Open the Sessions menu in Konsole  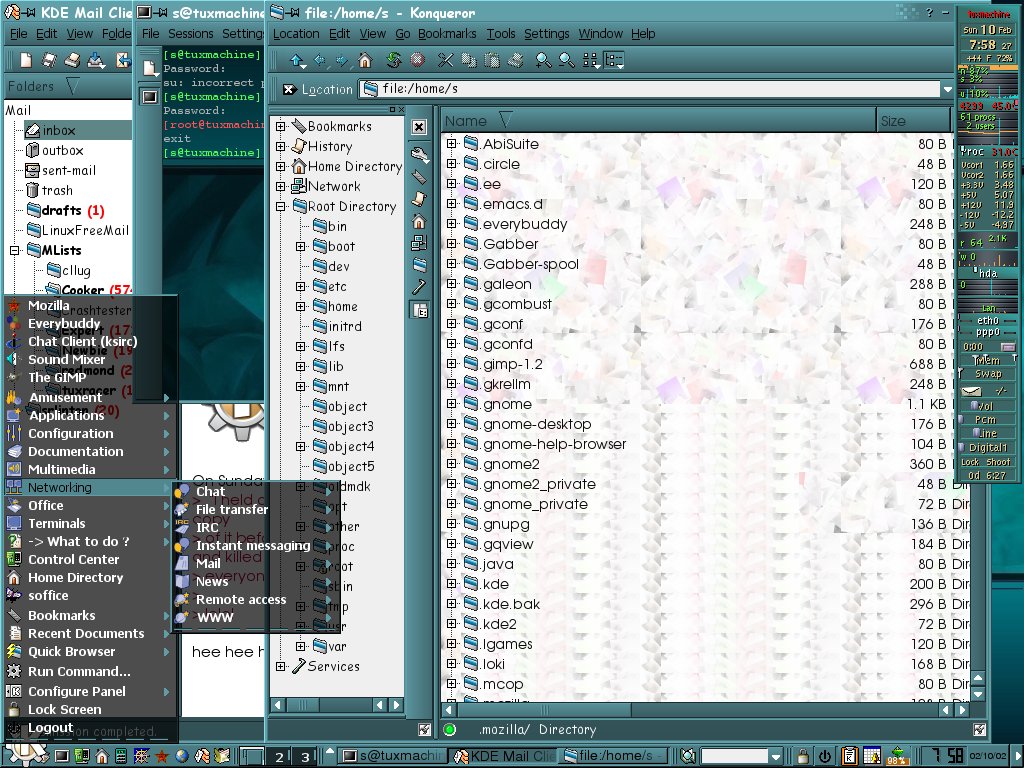[x=190, y=34]
